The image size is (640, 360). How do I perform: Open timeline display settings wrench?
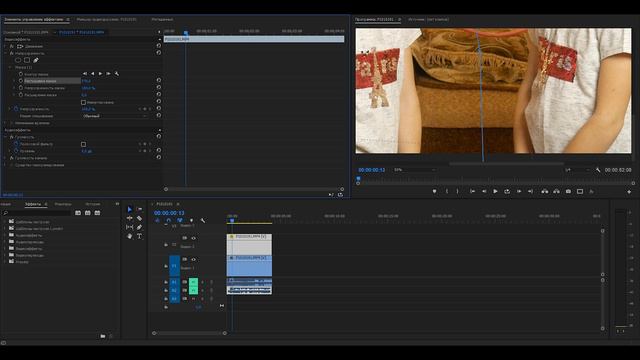203,220
